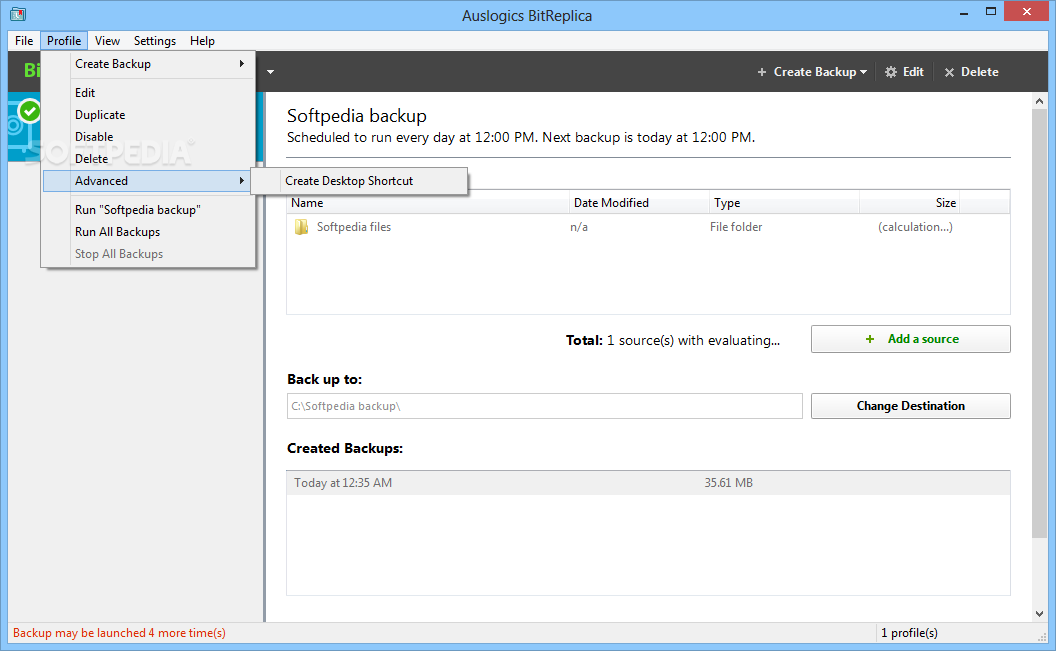Screen dimensions: 1056x651
Task: Choose Duplicate in the Profile menu
Action: (x=148, y=115)
